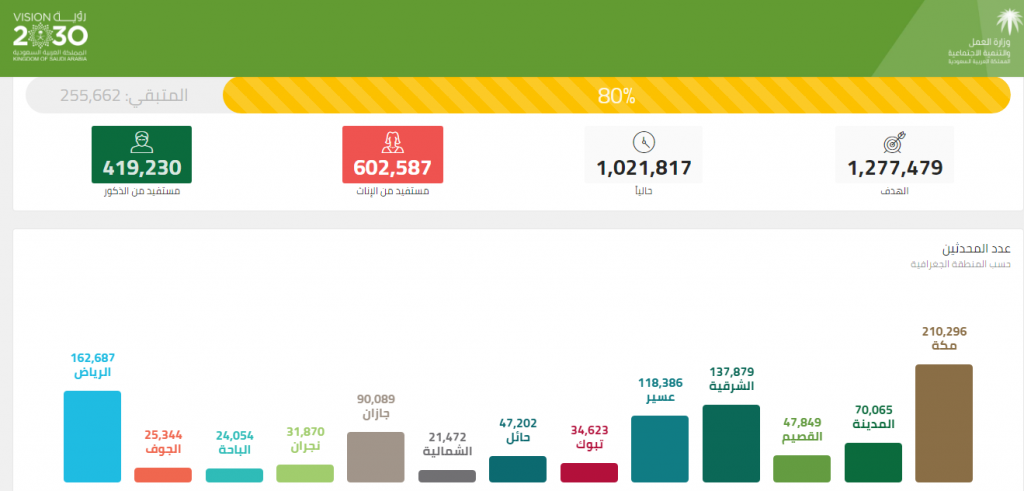Select the red 602,587 female card
The height and width of the screenshot is (491, 1024).
392,155
